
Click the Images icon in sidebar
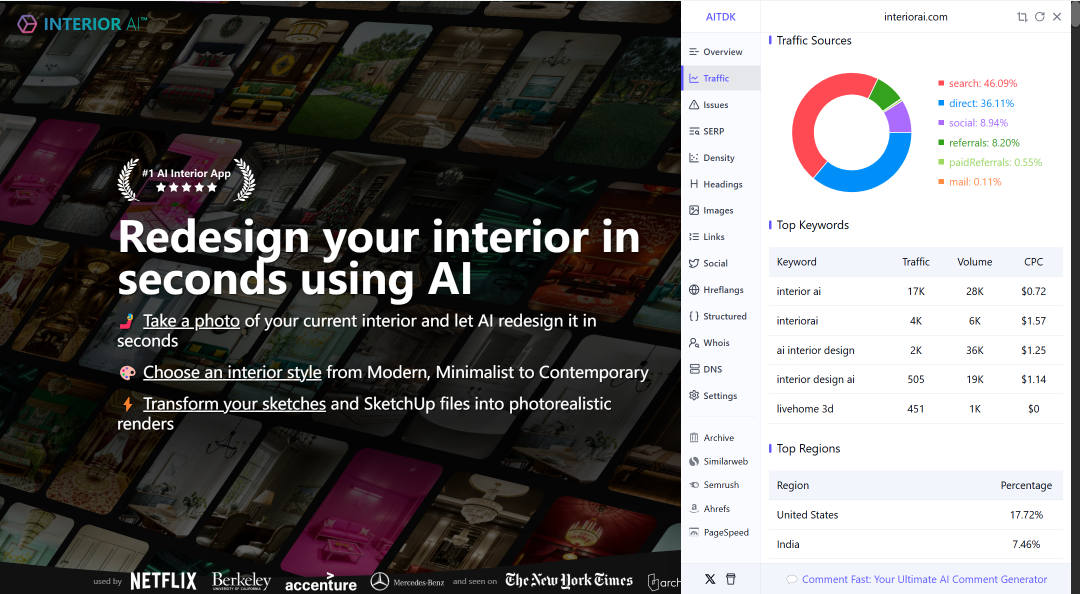694,210
